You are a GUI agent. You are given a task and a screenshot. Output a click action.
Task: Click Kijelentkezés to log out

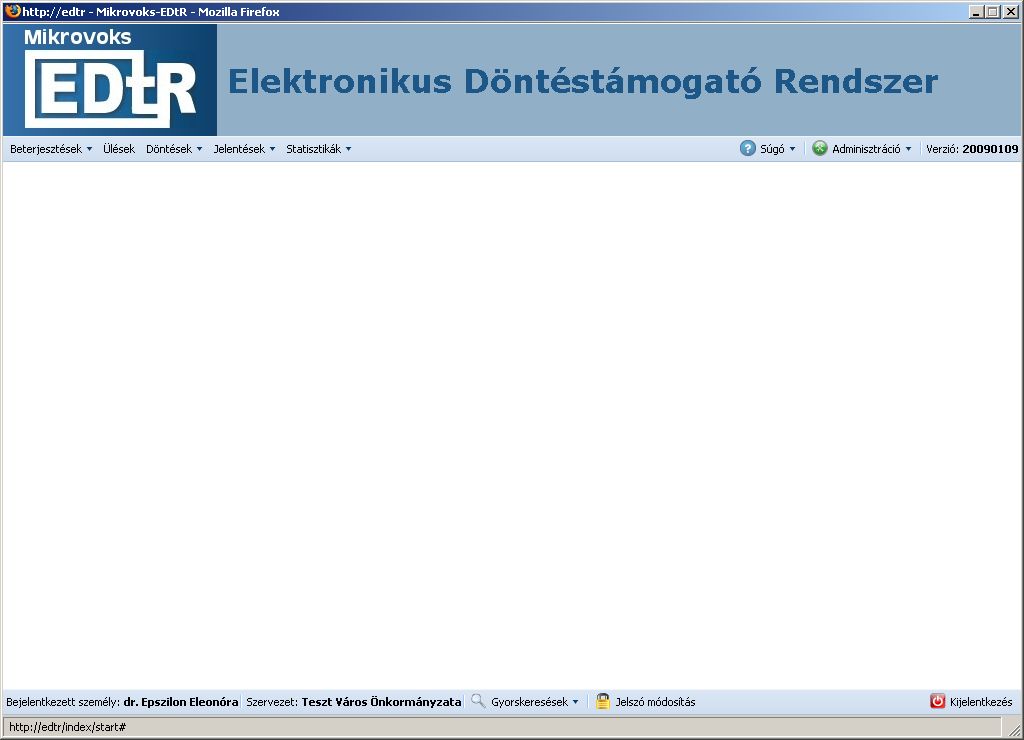(981, 702)
